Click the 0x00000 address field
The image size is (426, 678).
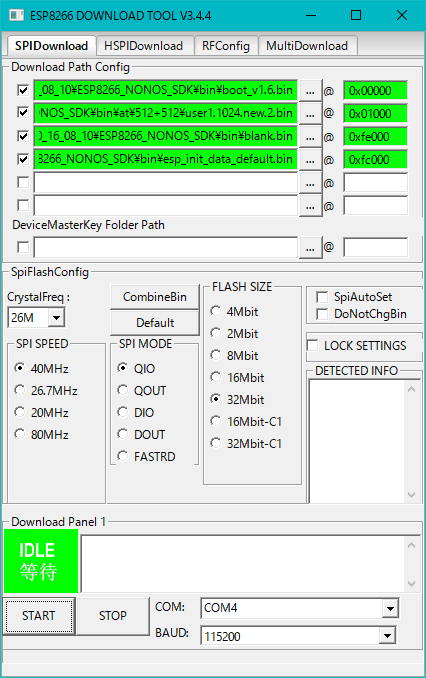tap(375, 91)
